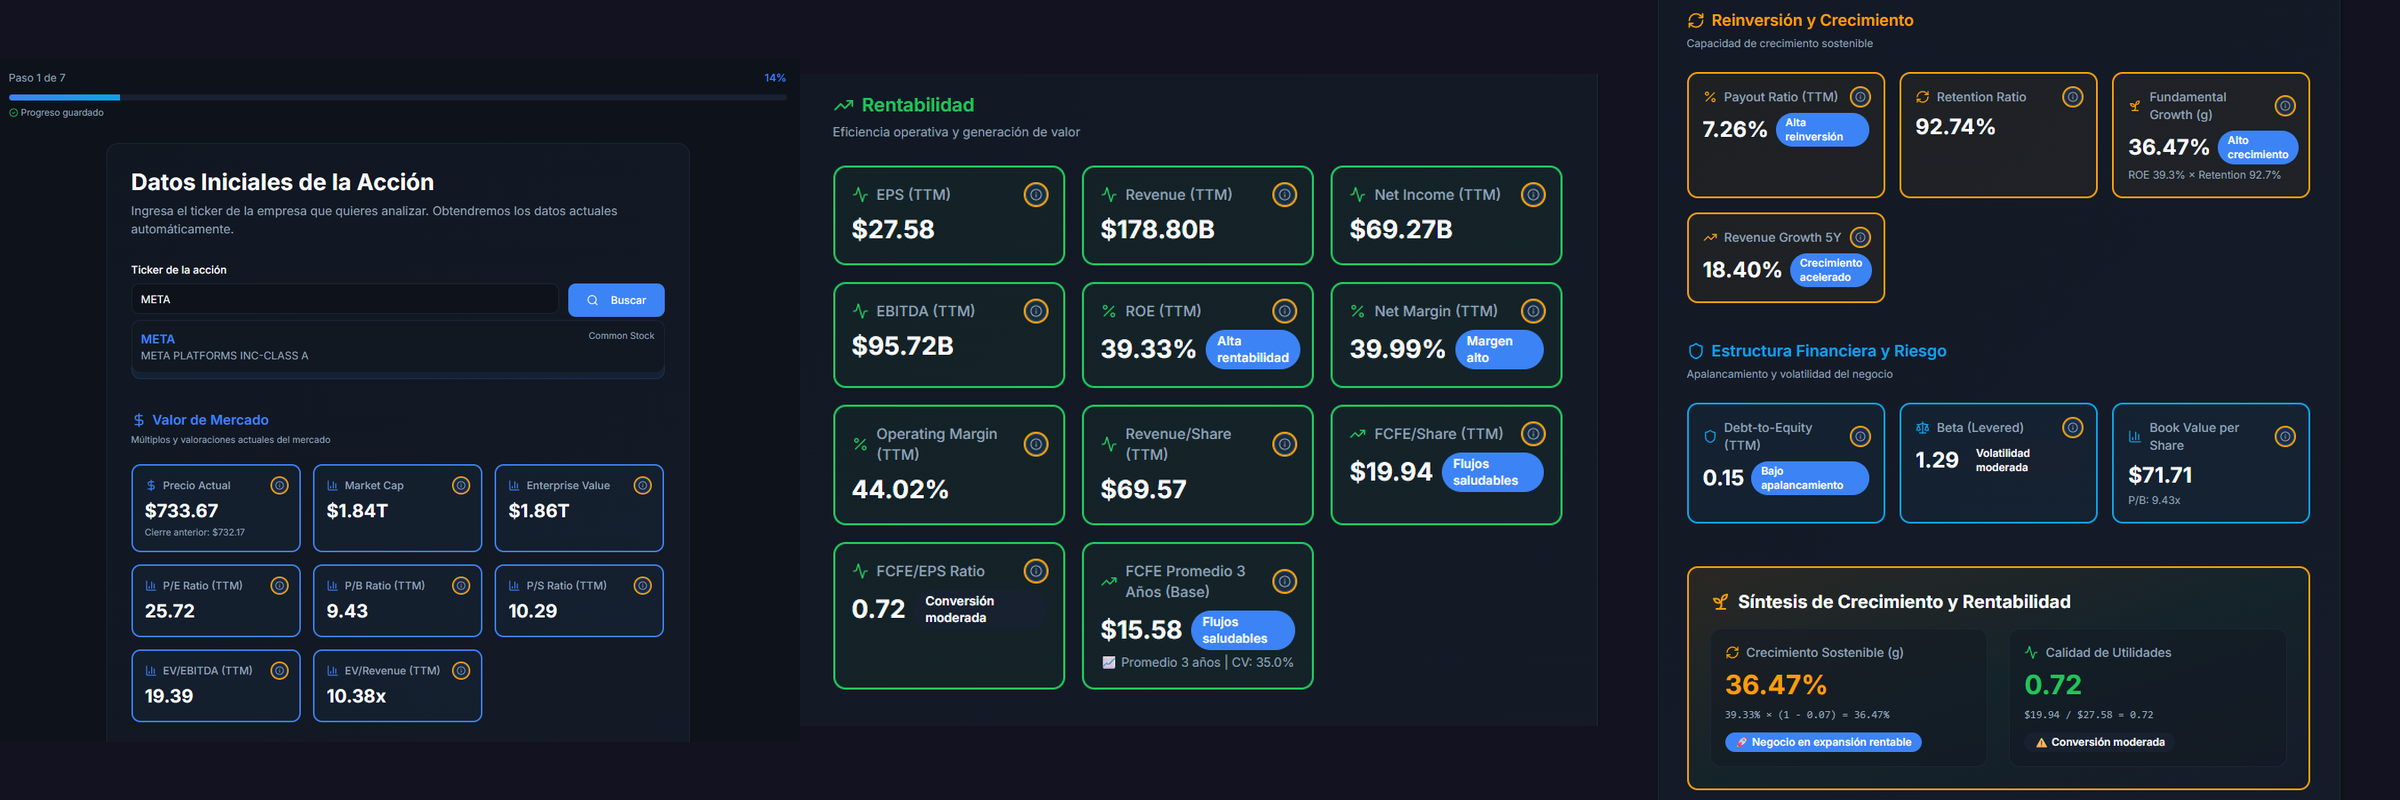Open info icon on EPS (TTM) card
The height and width of the screenshot is (800, 2400).
1036,195
